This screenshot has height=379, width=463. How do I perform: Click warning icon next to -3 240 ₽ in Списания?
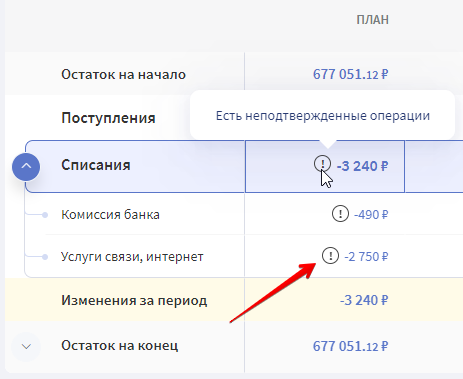pos(322,164)
